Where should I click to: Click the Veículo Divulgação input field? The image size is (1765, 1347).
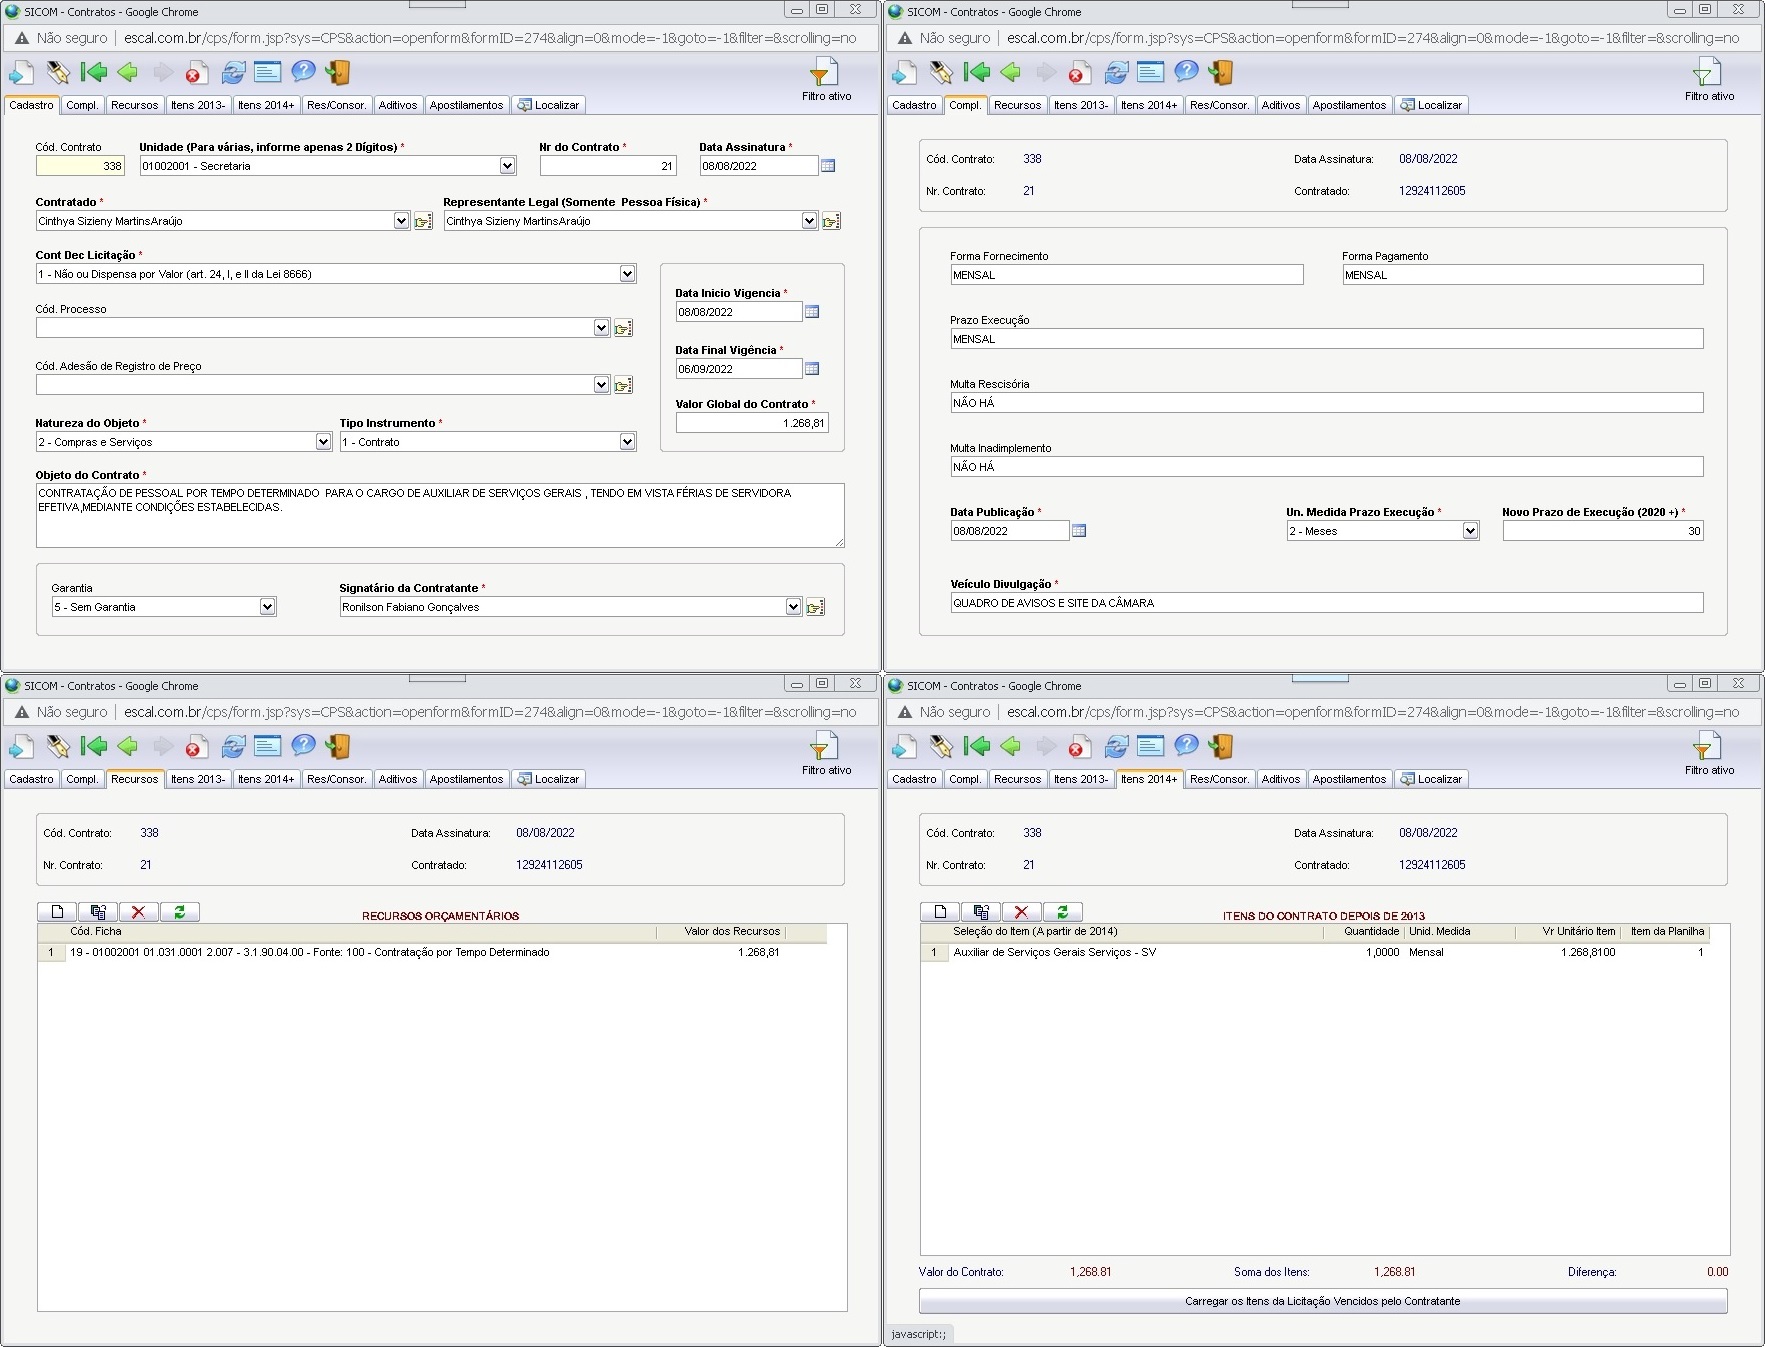pos(1326,603)
